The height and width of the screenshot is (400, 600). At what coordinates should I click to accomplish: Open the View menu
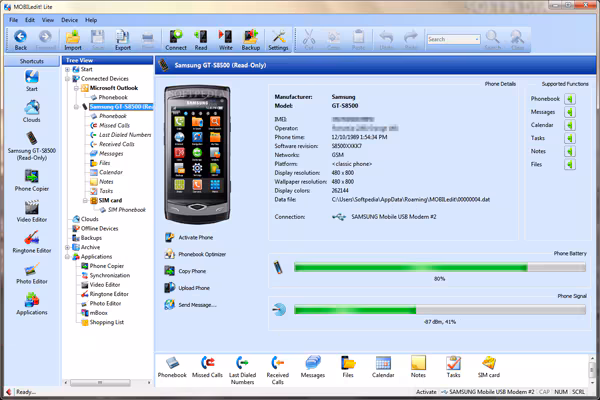pyautogui.click(x=48, y=20)
